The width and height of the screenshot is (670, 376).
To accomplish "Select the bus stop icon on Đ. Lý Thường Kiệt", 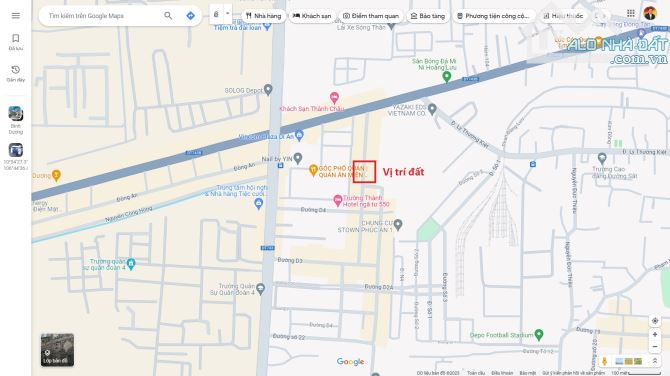I will [532, 164].
